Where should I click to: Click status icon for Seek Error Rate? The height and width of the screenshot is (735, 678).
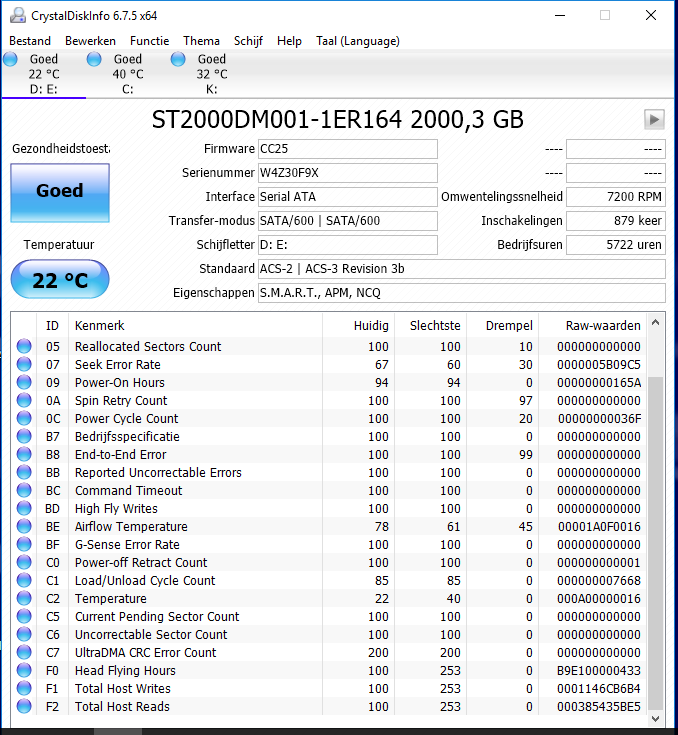tap(24, 364)
